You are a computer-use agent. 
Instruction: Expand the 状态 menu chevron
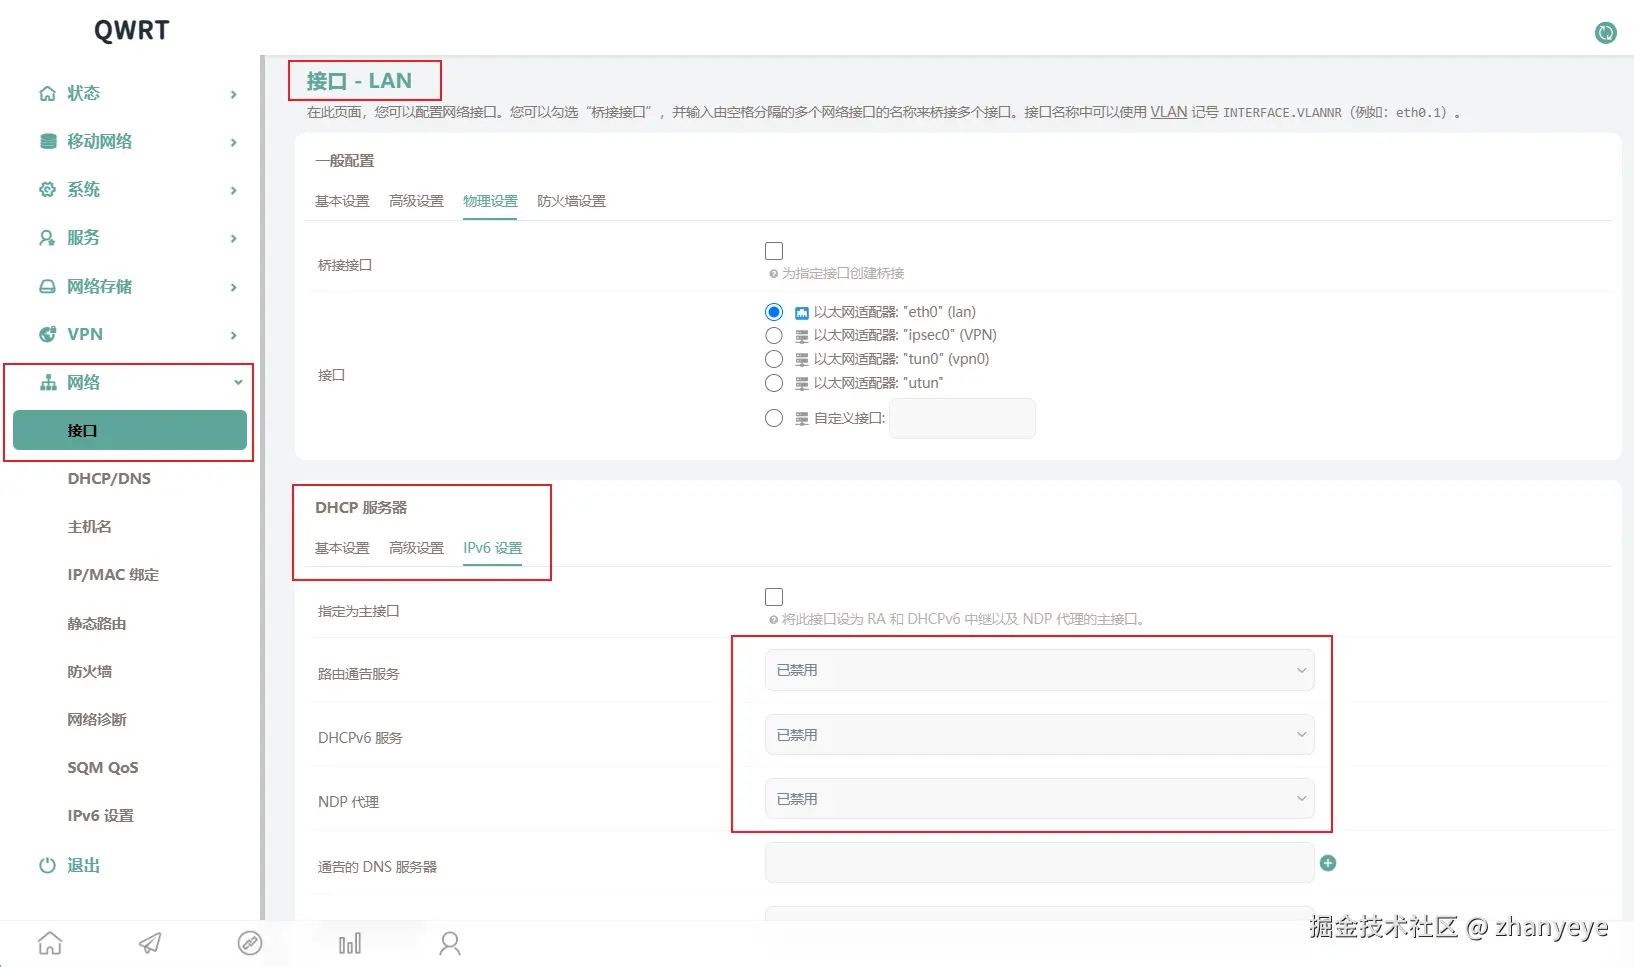234,94
